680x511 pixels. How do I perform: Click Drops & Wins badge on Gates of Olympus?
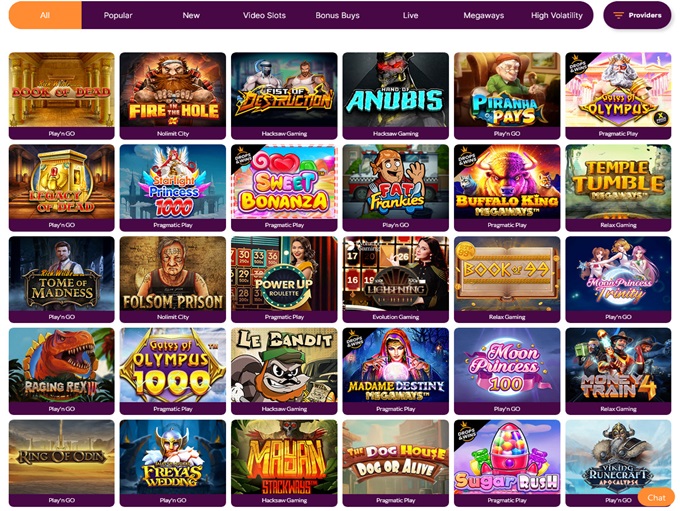pyautogui.click(x=577, y=65)
